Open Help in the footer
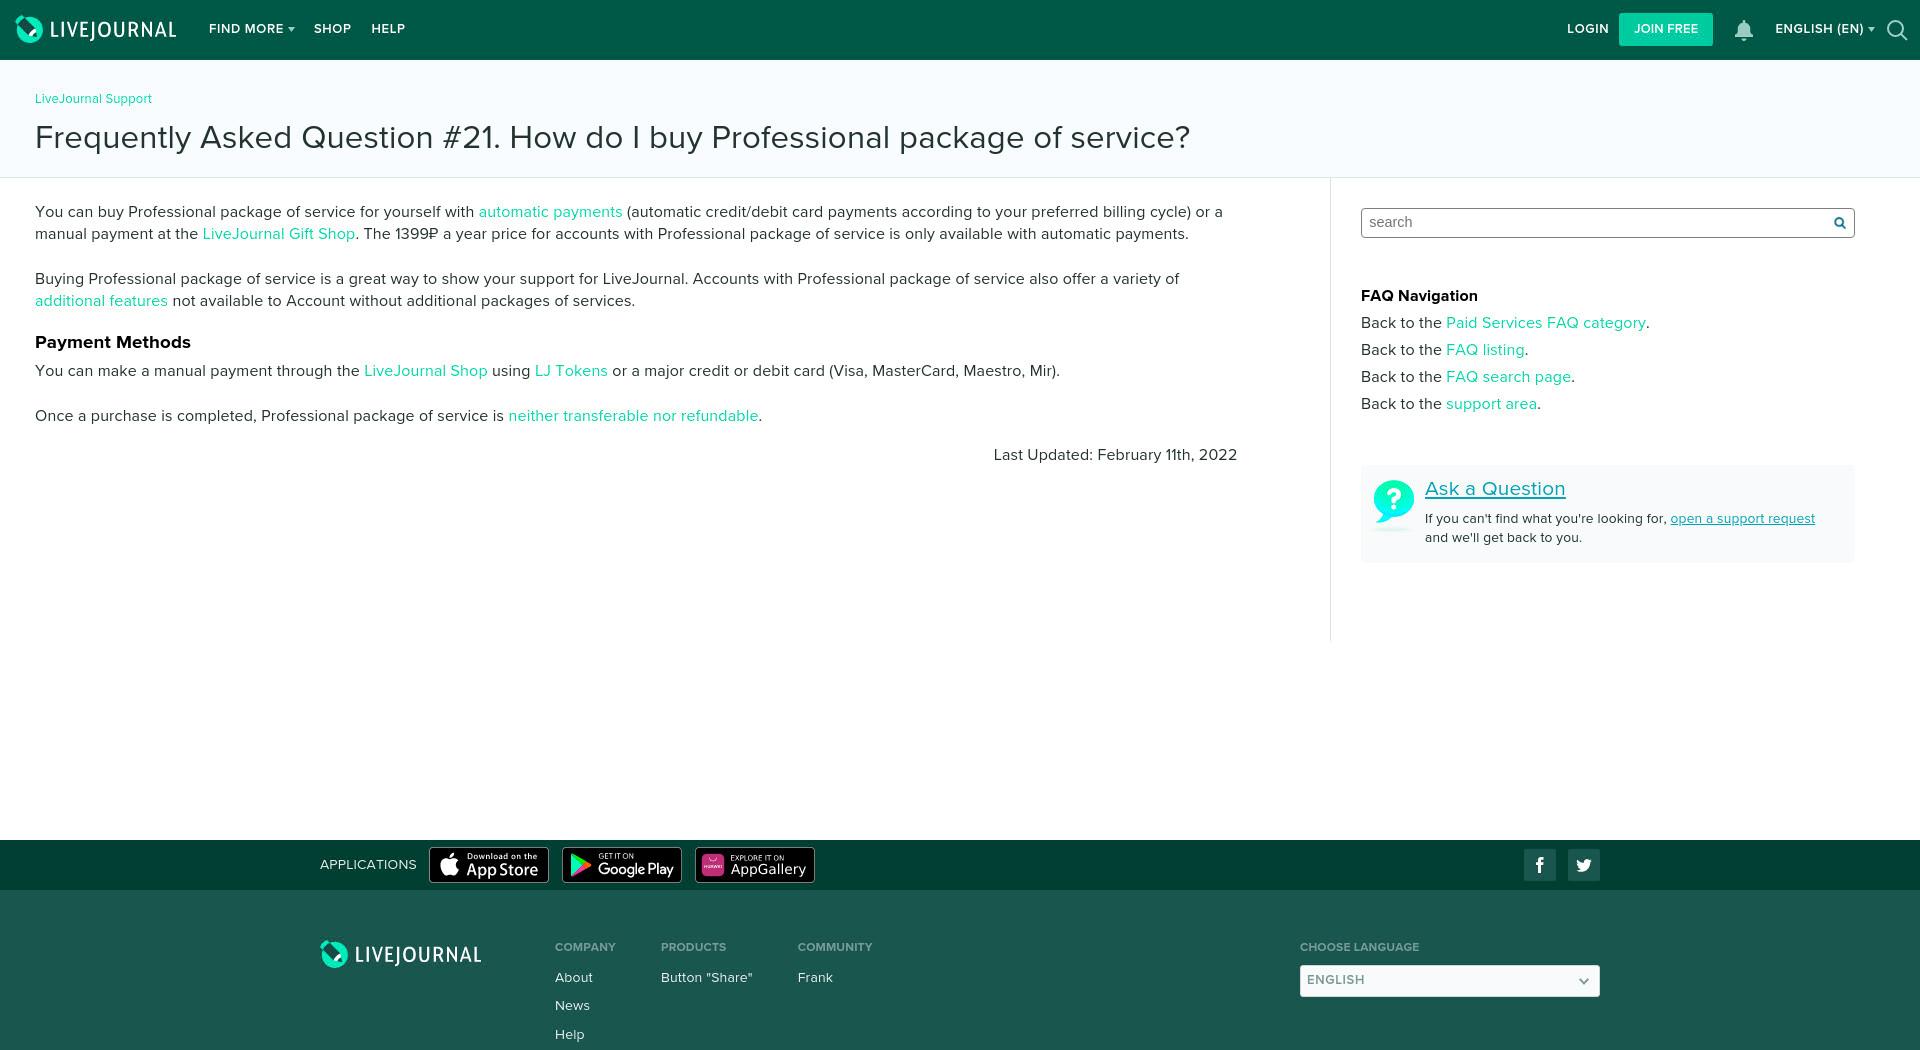Screen dimensions: 1920x1050 click(569, 1035)
